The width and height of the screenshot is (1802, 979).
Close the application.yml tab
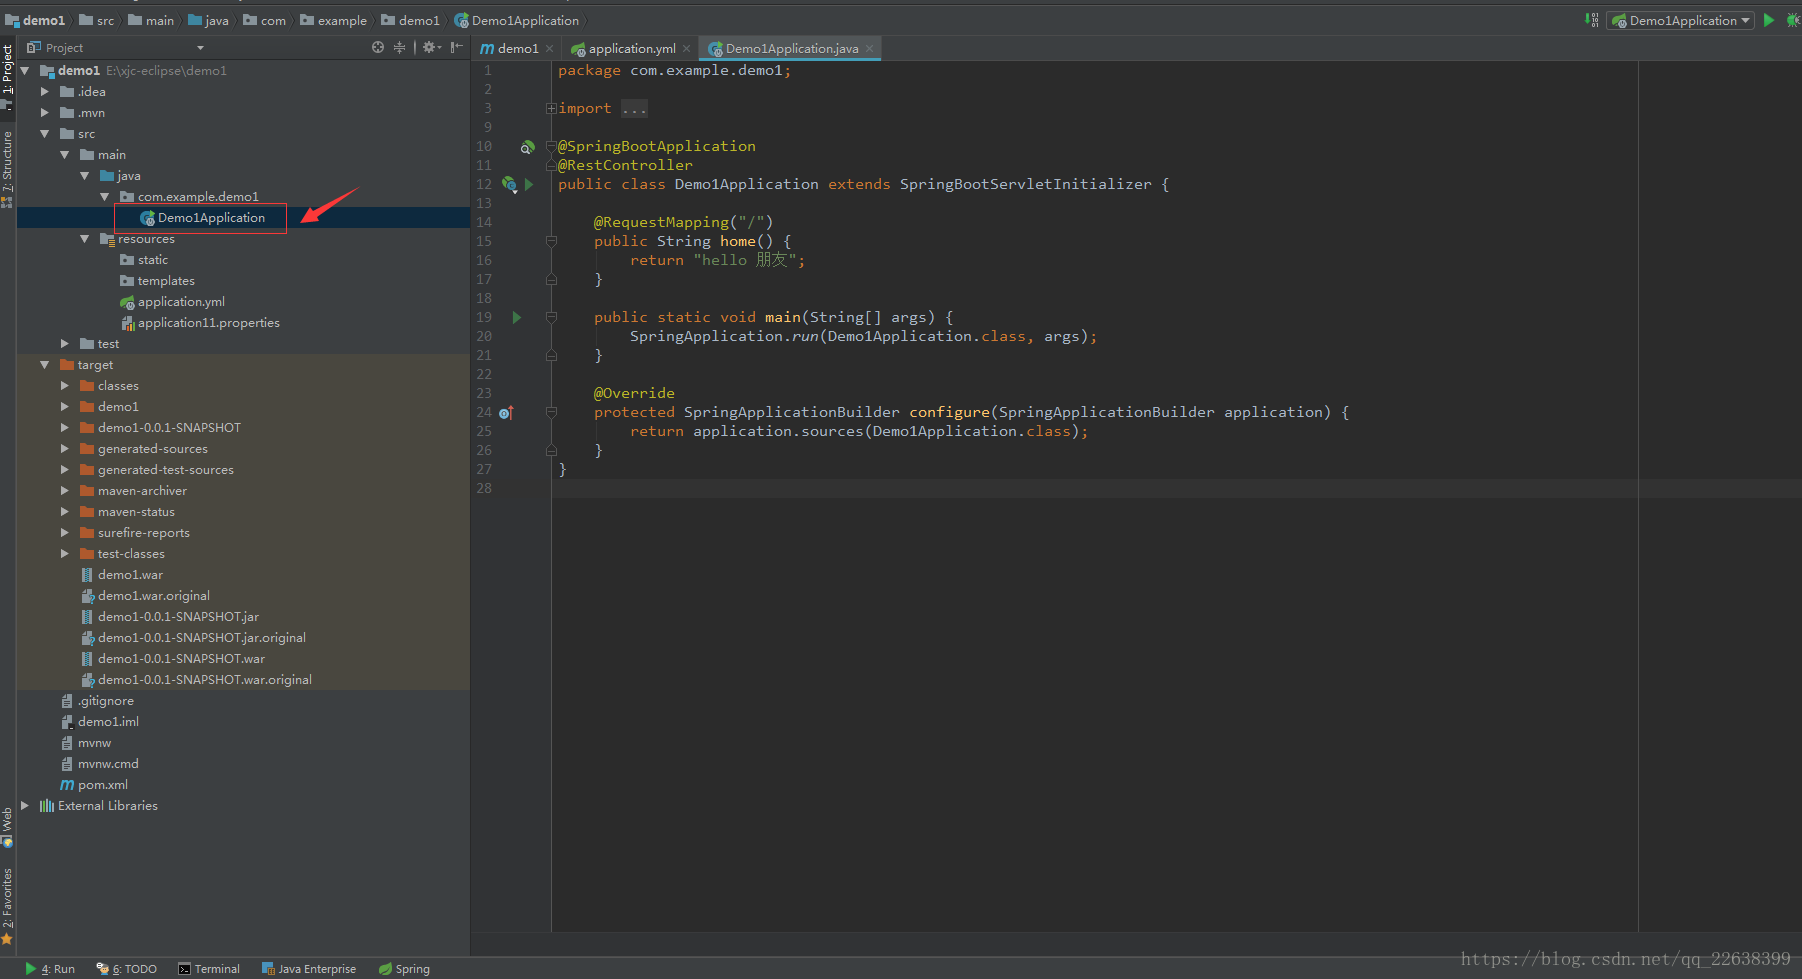(686, 48)
